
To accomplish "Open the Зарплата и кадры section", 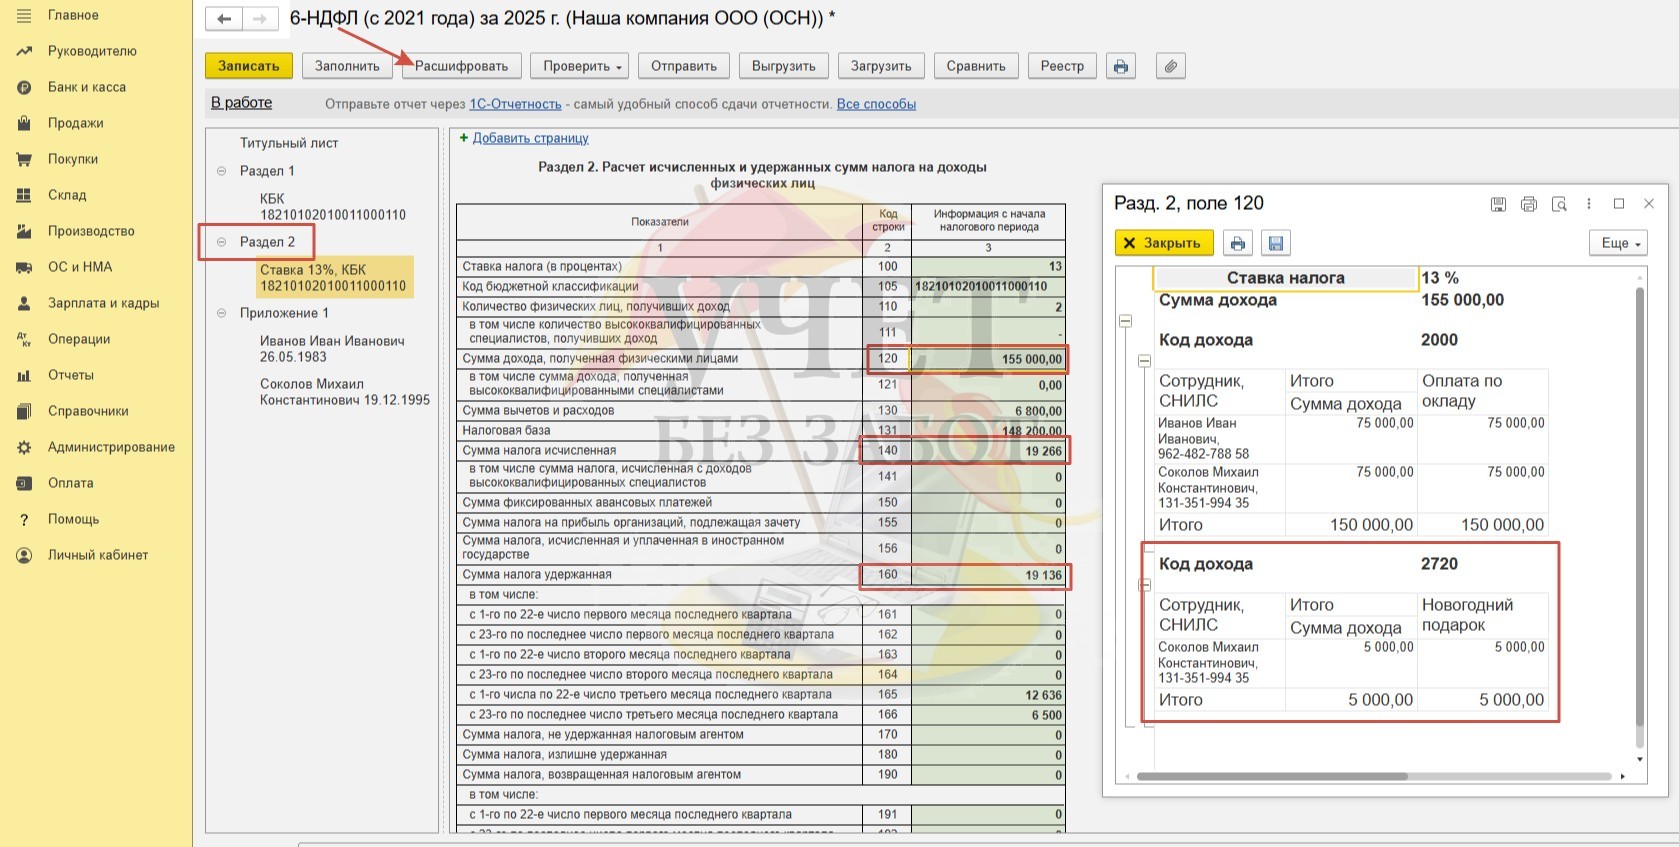I will click(x=103, y=303).
